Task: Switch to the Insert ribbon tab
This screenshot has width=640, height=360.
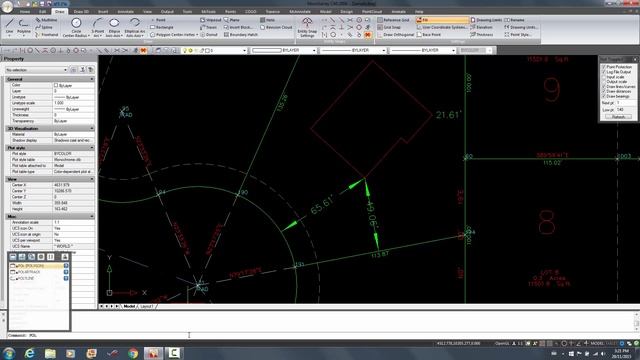Action: point(103,12)
